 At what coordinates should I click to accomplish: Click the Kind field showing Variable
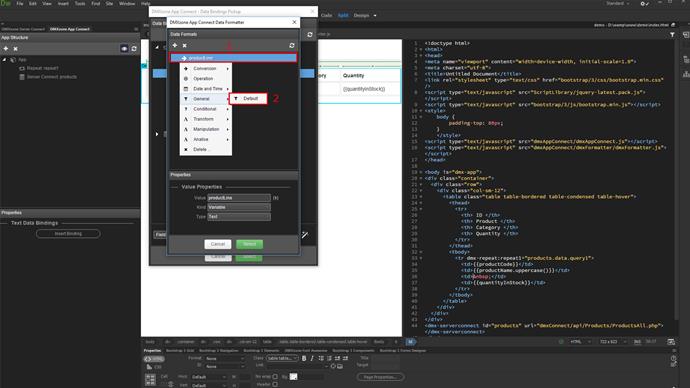coord(239,207)
